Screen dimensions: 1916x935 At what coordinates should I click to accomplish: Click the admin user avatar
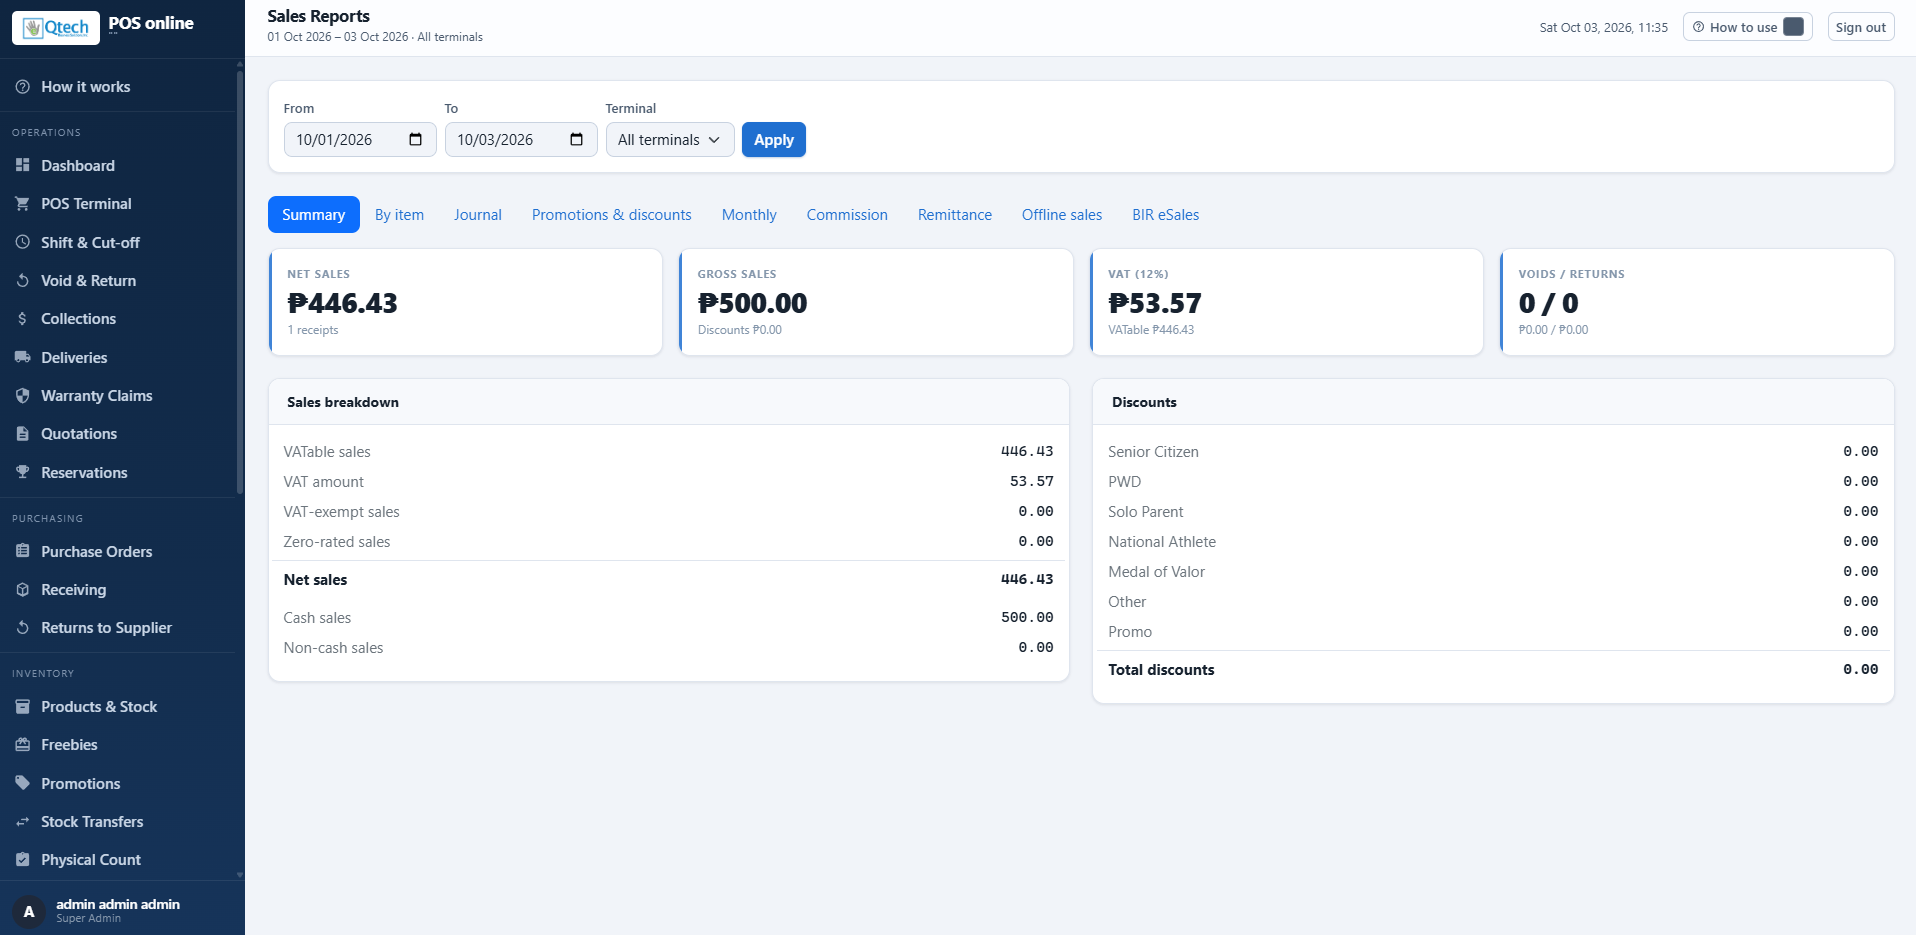(x=29, y=911)
